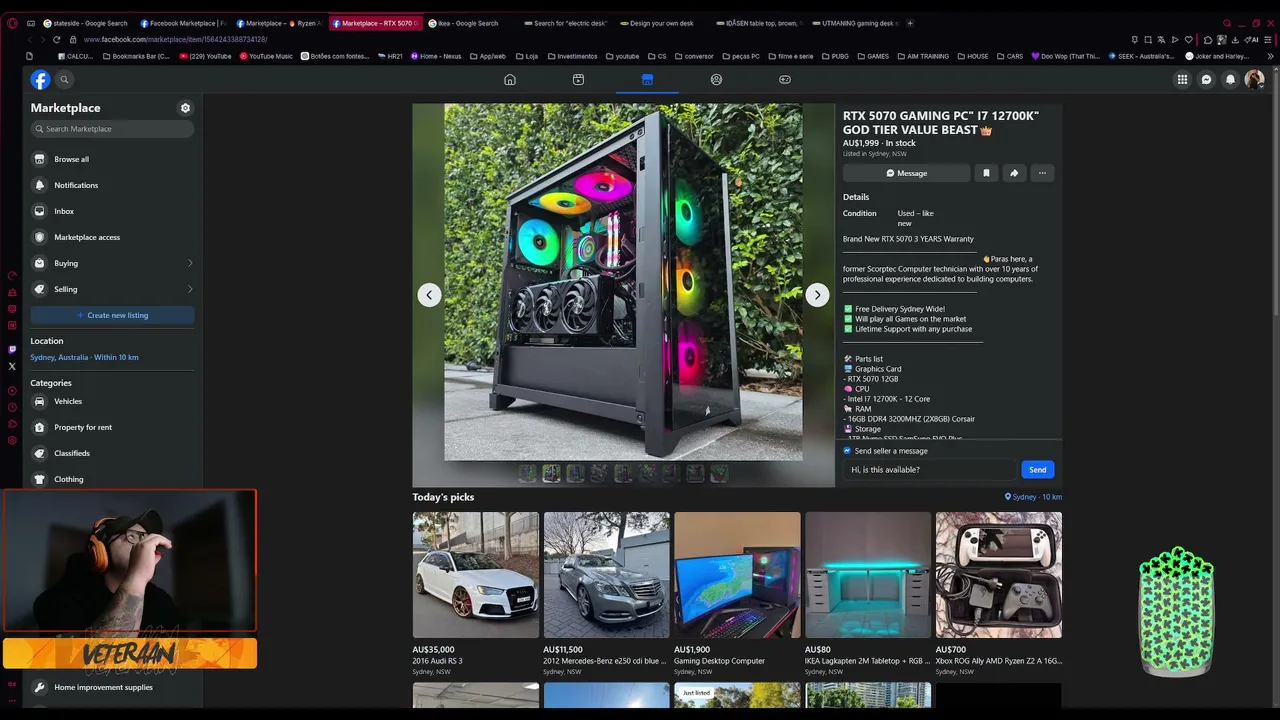Click the blue Send button
The image size is (1280, 720).
[x=1038, y=470]
